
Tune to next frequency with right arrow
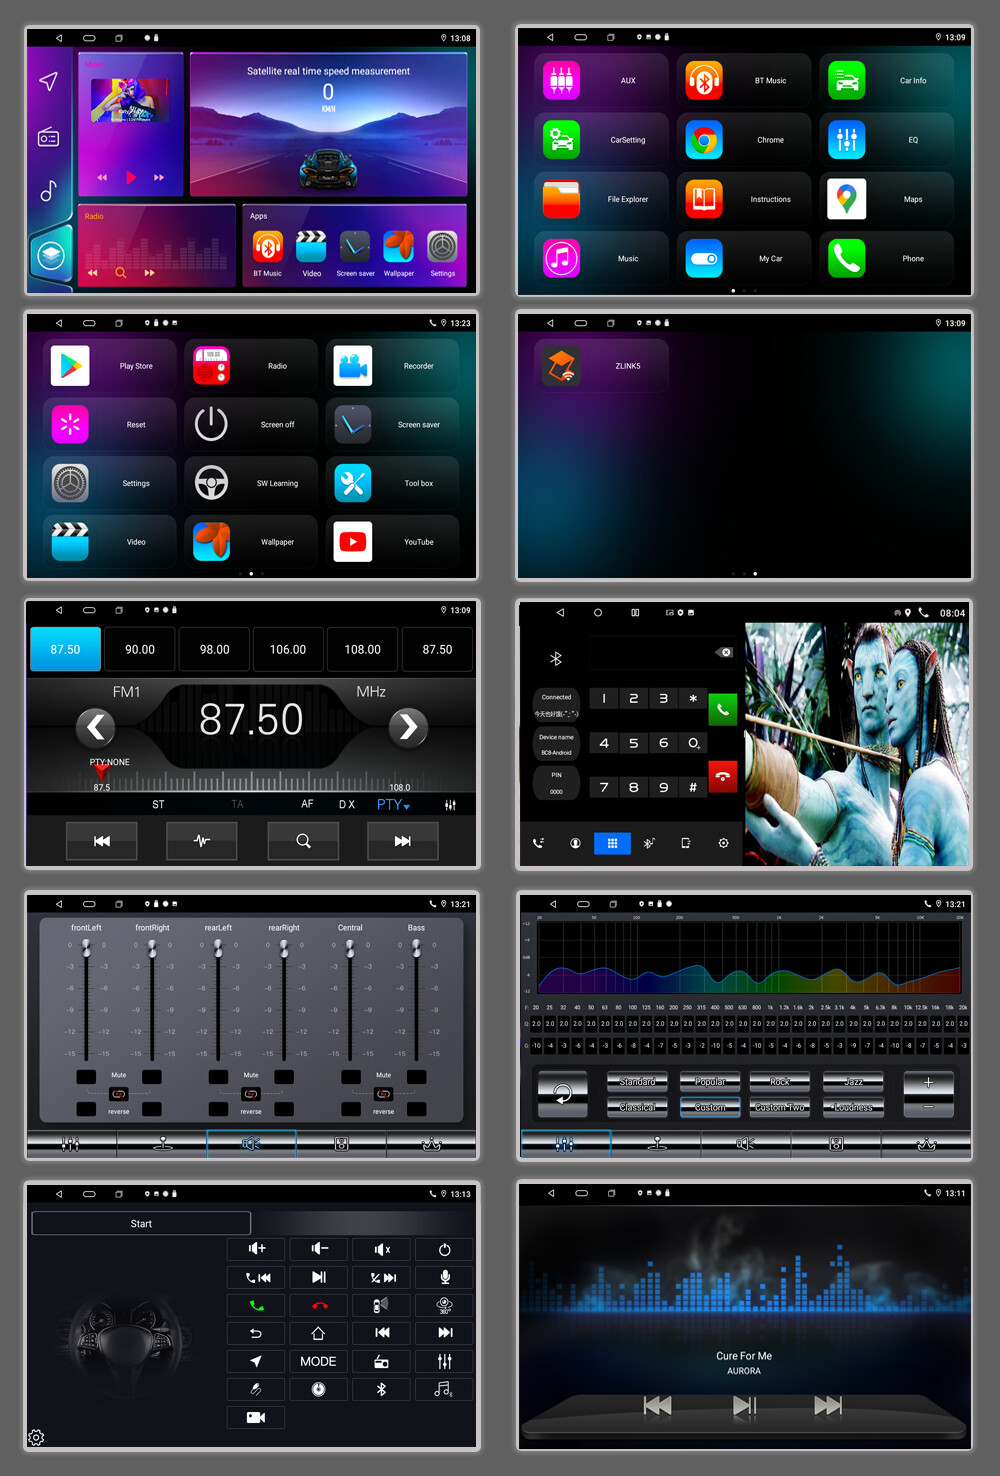pos(408,727)
